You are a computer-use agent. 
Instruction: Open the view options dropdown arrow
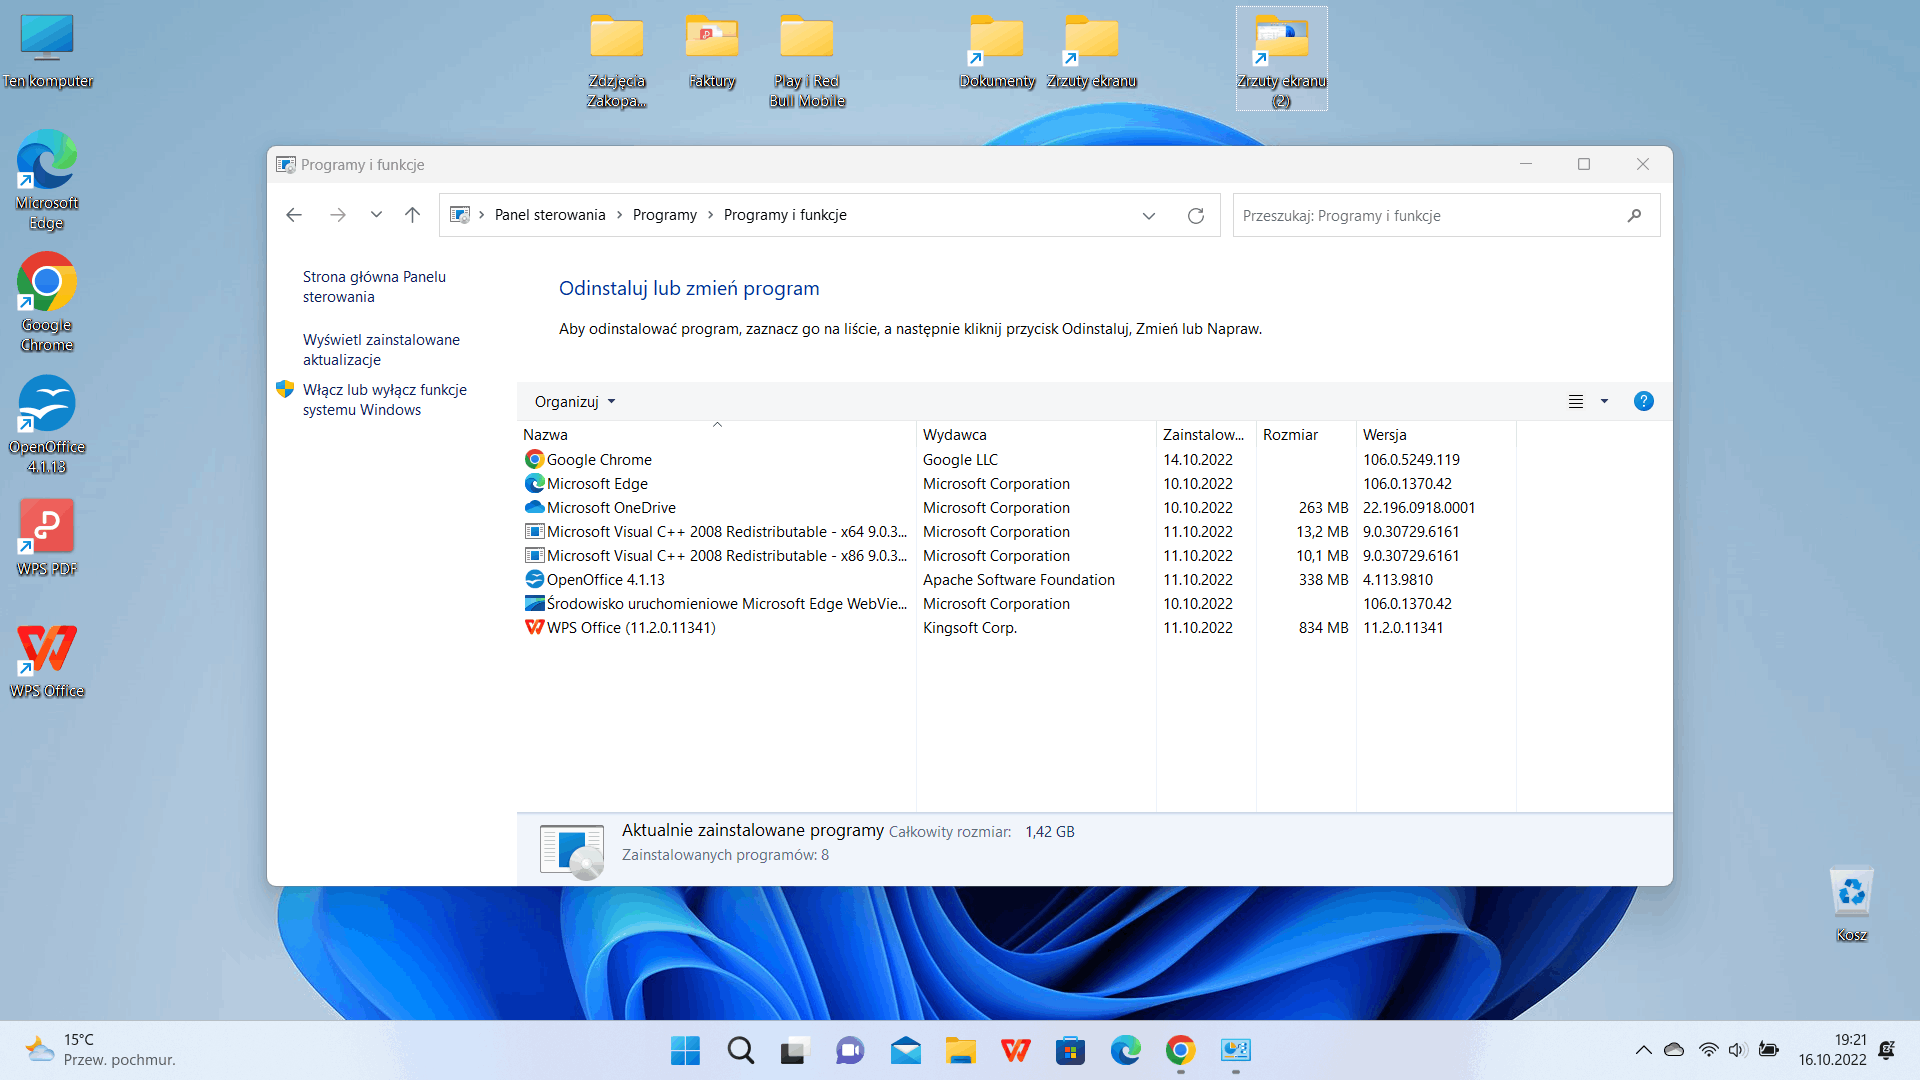click(1604, 402)
